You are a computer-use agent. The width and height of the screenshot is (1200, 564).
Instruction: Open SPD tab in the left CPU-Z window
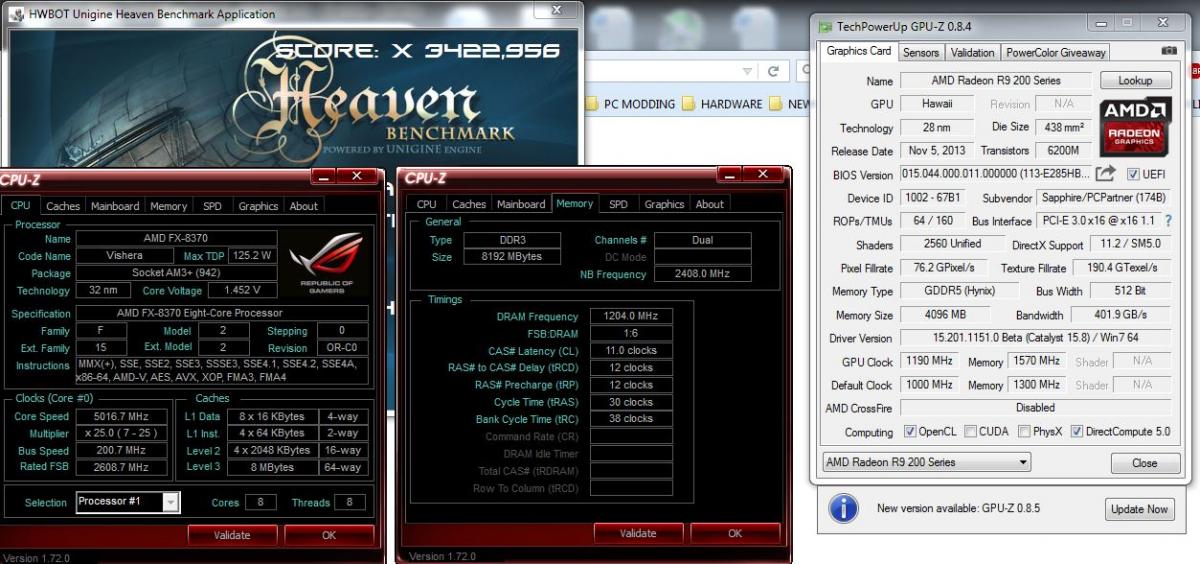pos(212,206)
